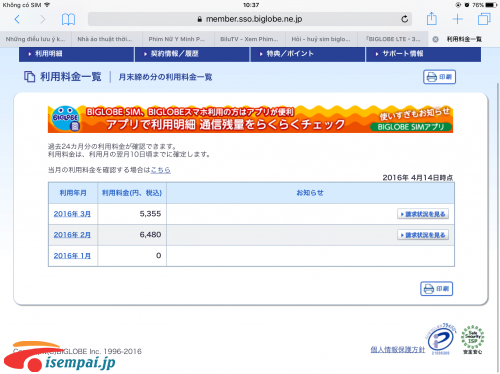Click 請求状況を見る for February 2016

tap(423, 235)
